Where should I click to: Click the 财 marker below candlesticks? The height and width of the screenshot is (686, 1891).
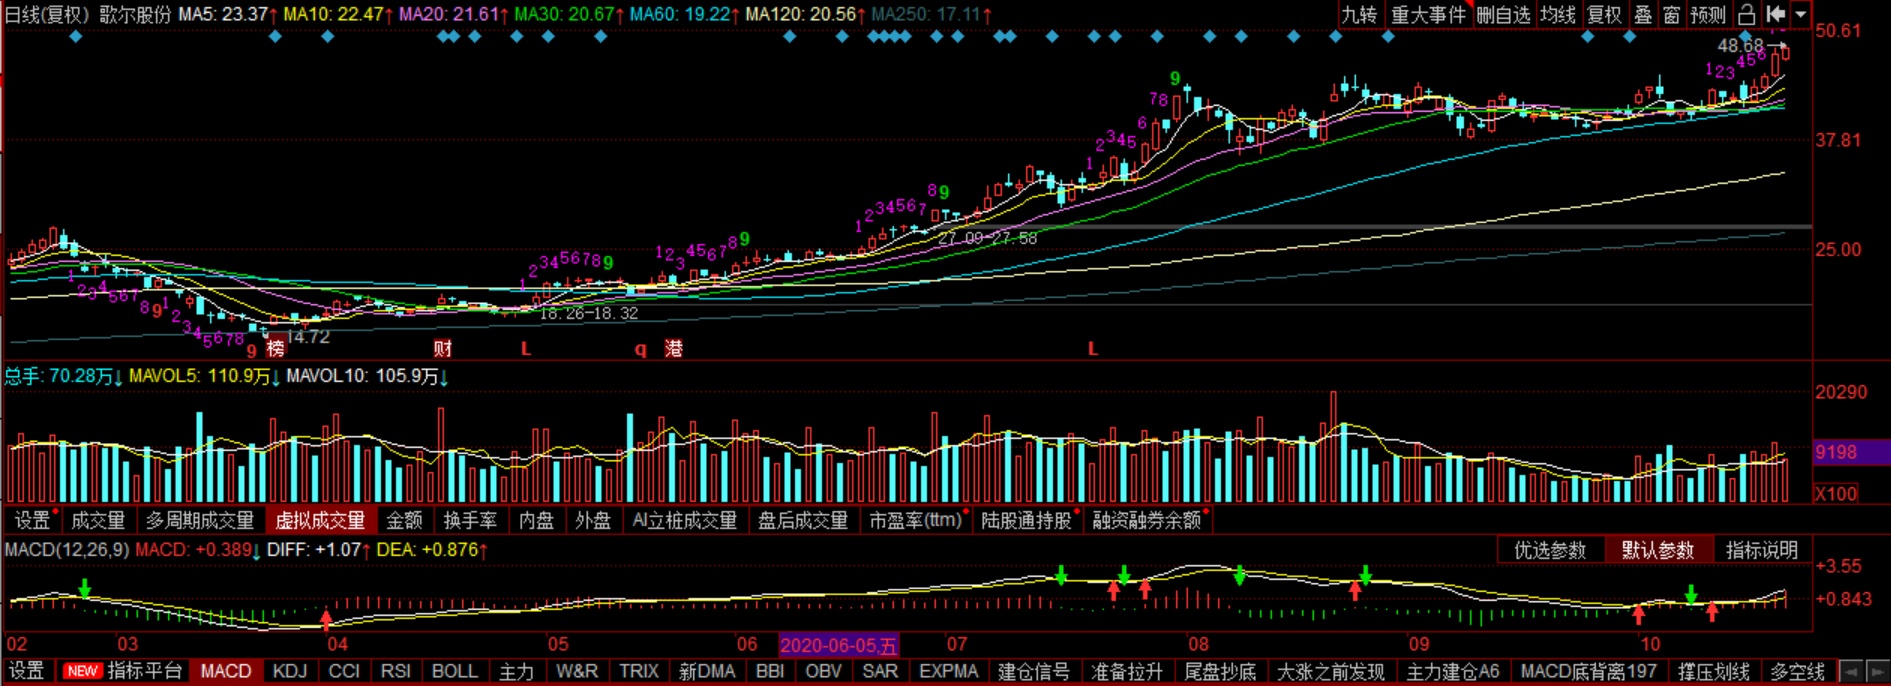(443, 349)
